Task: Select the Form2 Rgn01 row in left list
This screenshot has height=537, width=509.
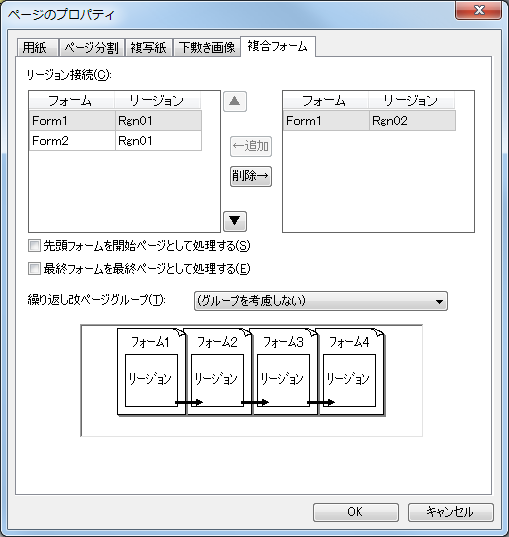Action: coord(115,140)
